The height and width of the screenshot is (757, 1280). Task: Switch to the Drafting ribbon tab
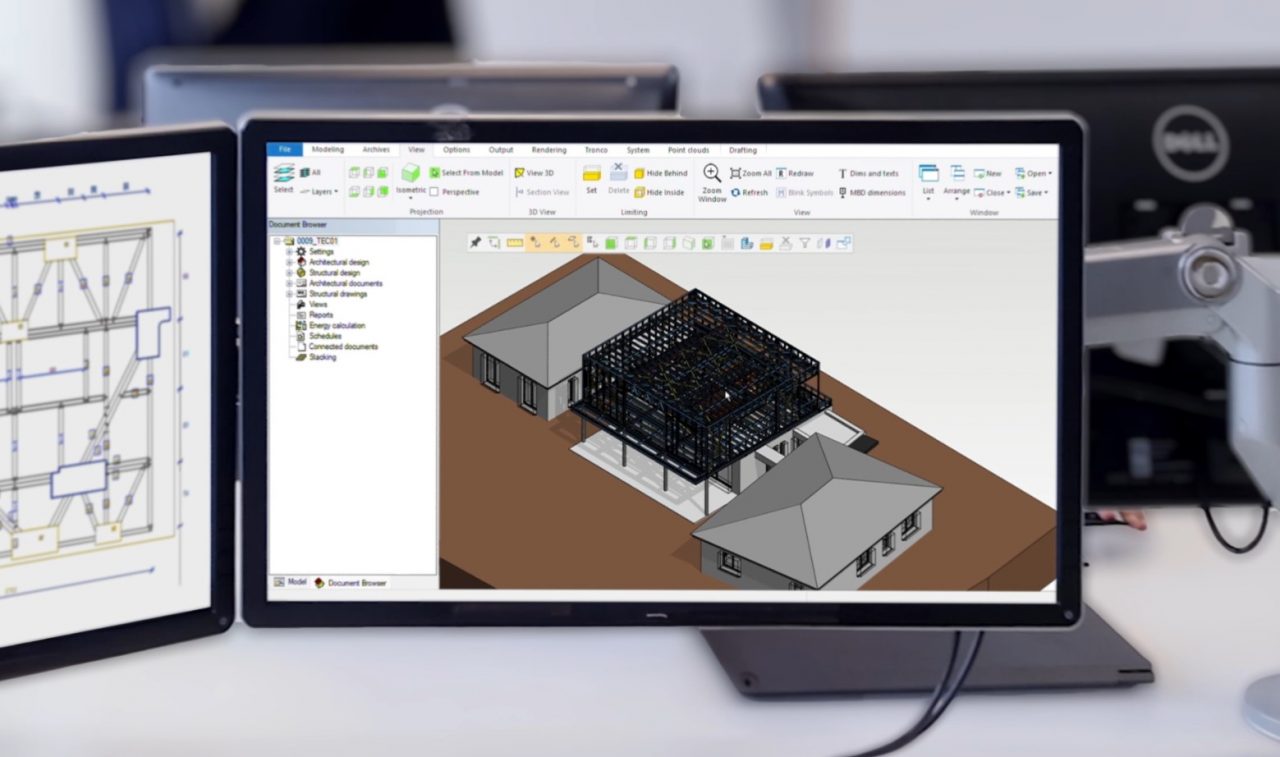point(744,150)
